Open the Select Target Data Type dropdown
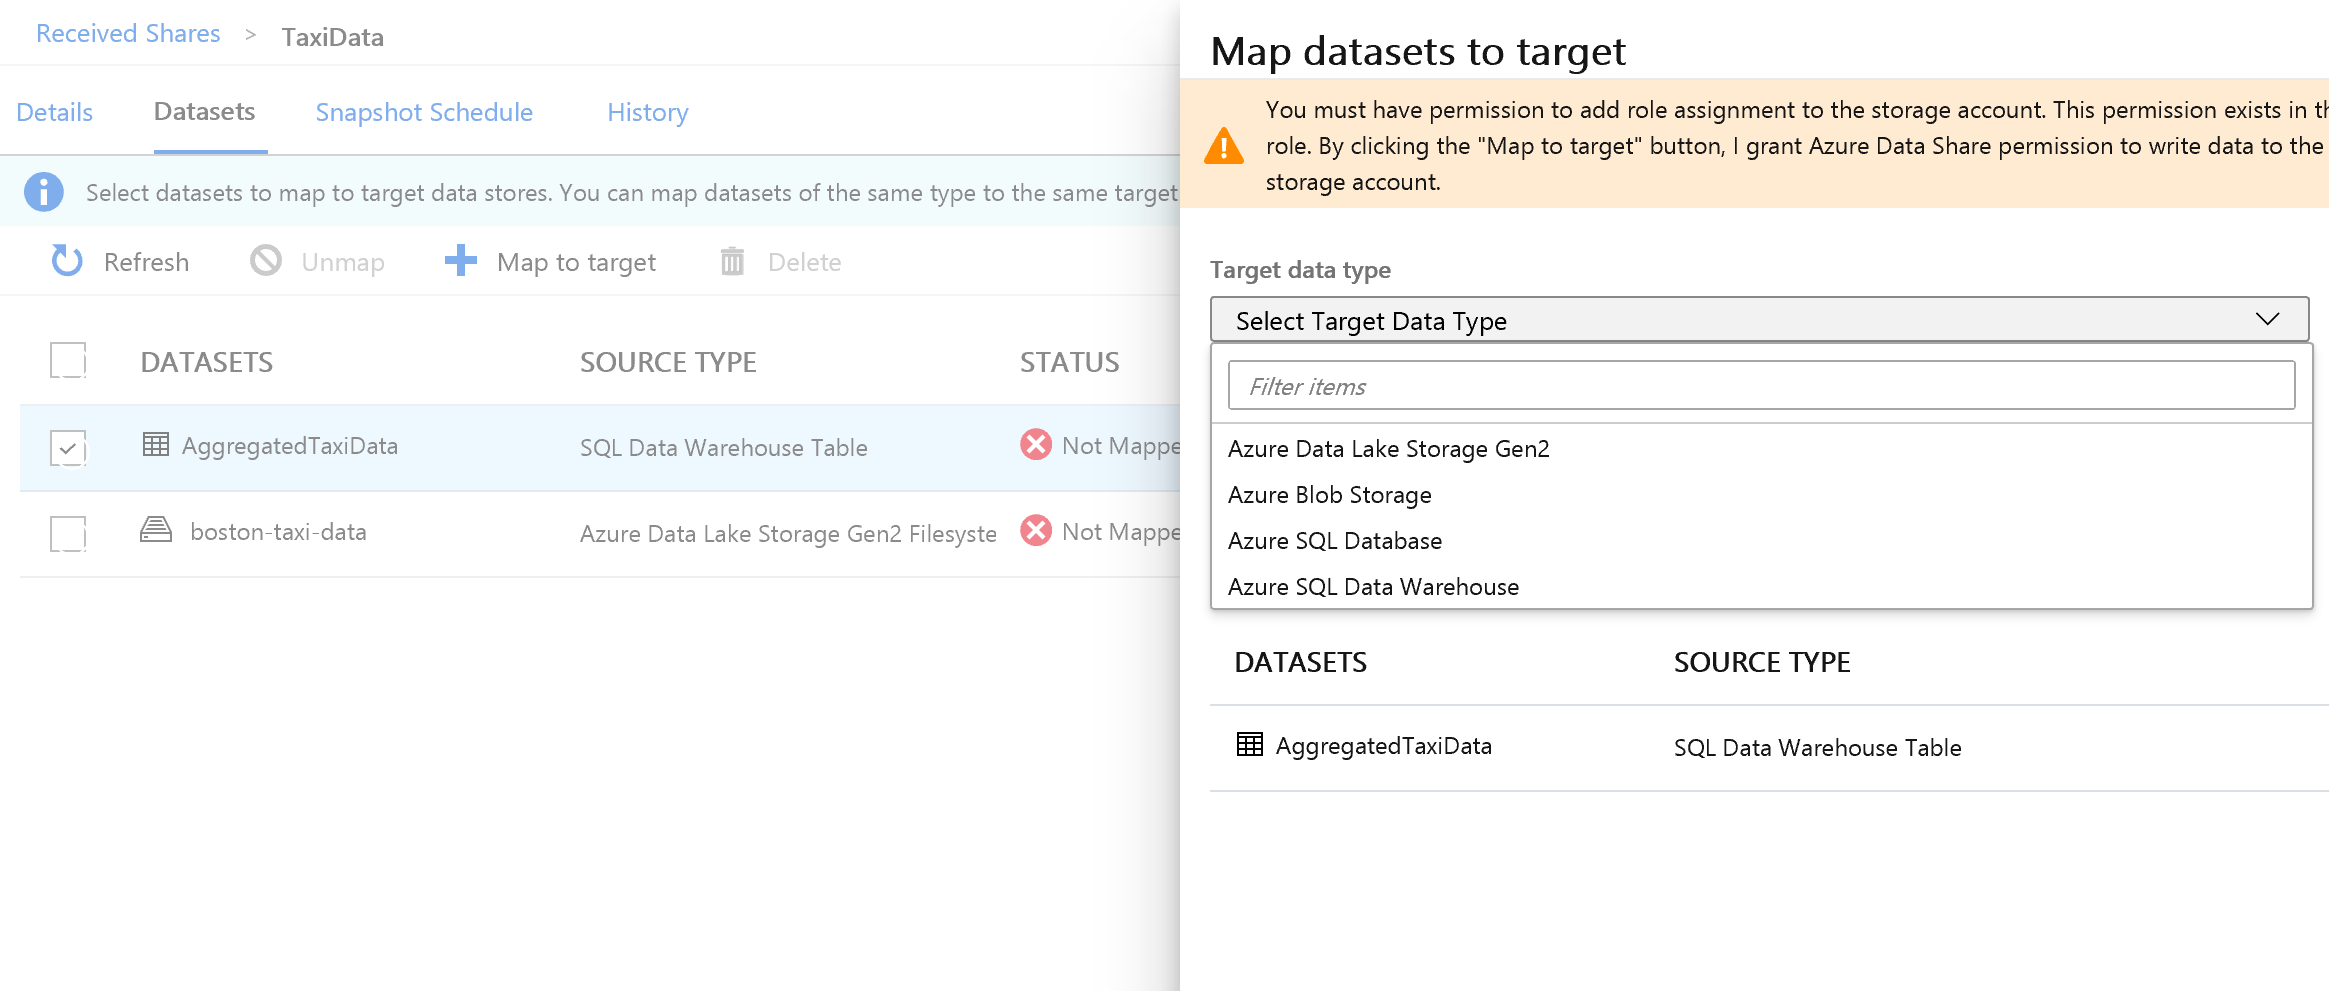 [x=1759, y=320]
